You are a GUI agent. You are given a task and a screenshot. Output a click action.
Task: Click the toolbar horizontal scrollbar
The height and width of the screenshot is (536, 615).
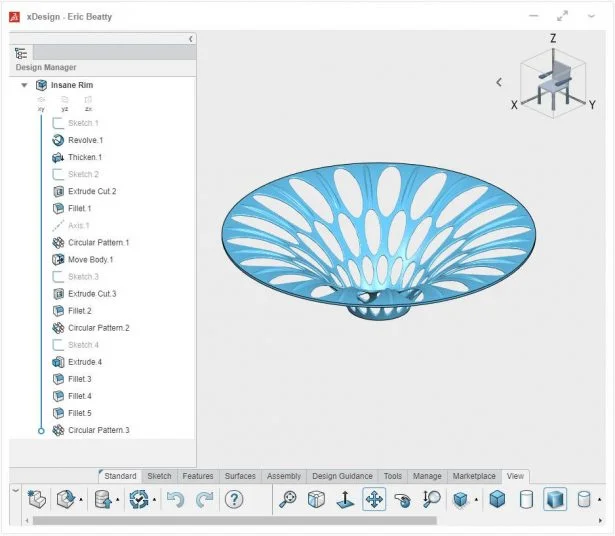230,520
